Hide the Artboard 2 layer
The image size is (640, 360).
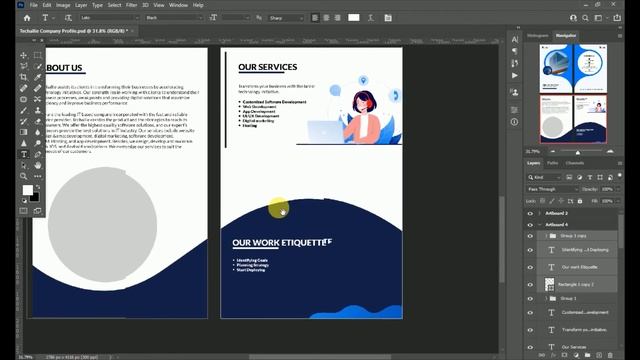coord(530,213)
